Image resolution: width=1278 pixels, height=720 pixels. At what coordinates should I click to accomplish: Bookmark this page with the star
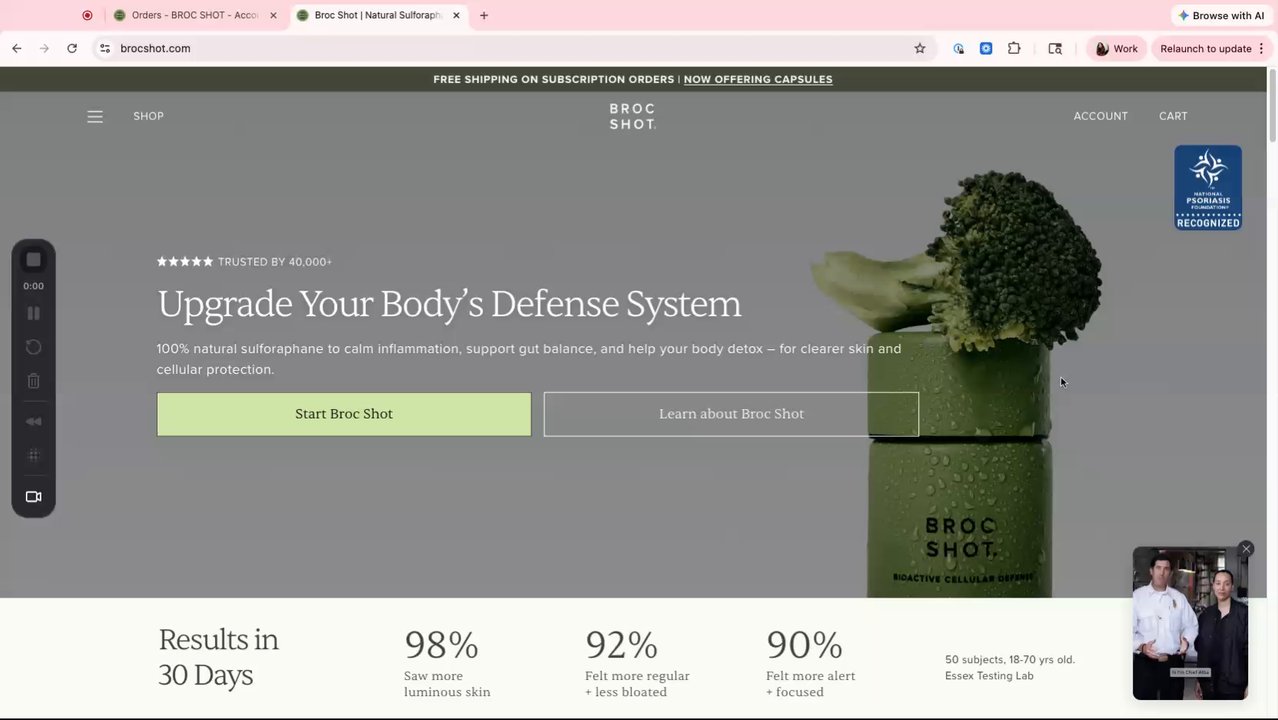coord(920,48)
